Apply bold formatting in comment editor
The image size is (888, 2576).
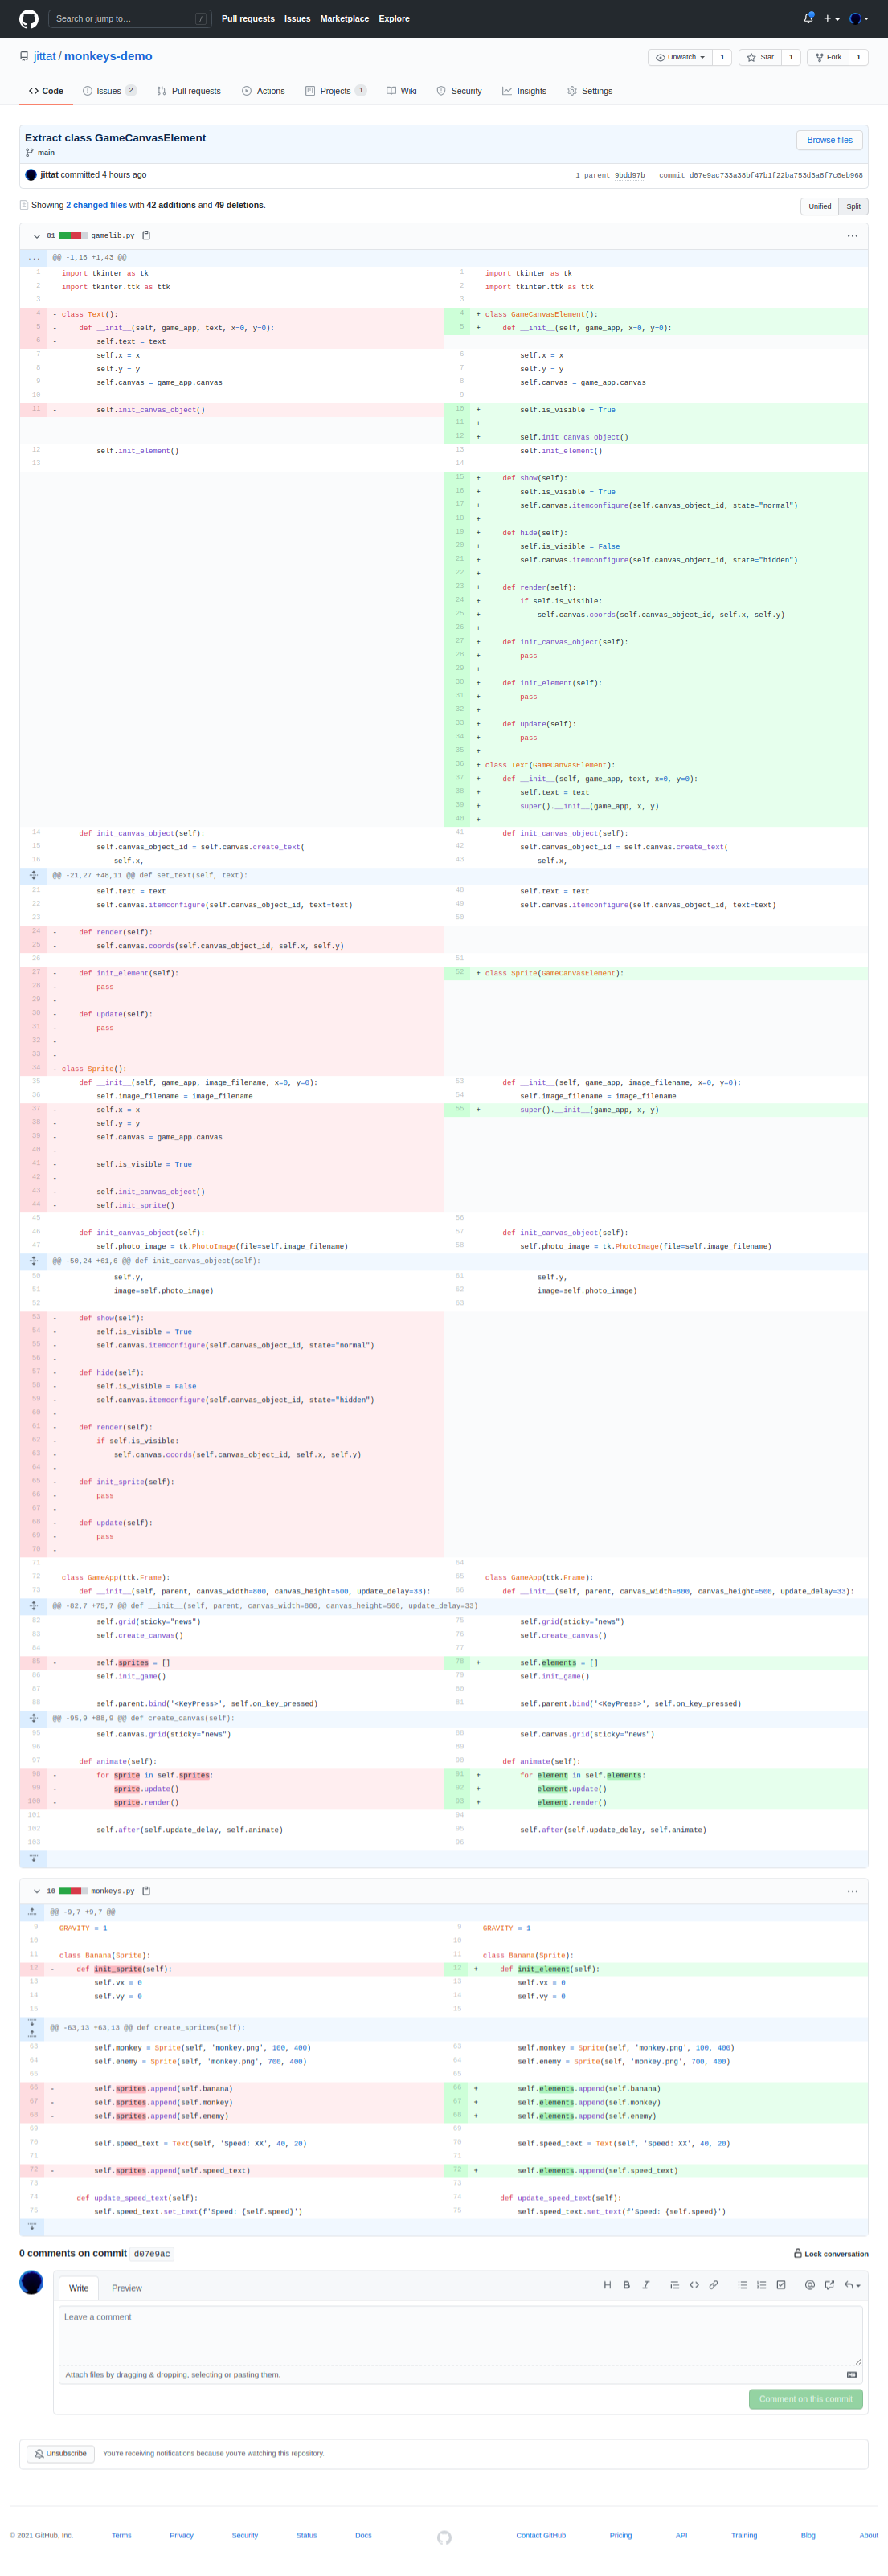coord(627,2285)
